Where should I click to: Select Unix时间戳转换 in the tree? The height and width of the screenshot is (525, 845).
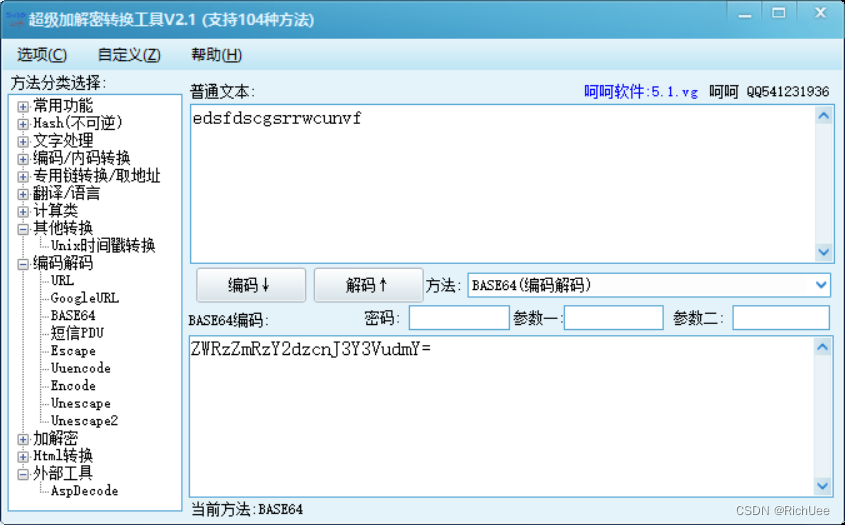coord(103,246)
